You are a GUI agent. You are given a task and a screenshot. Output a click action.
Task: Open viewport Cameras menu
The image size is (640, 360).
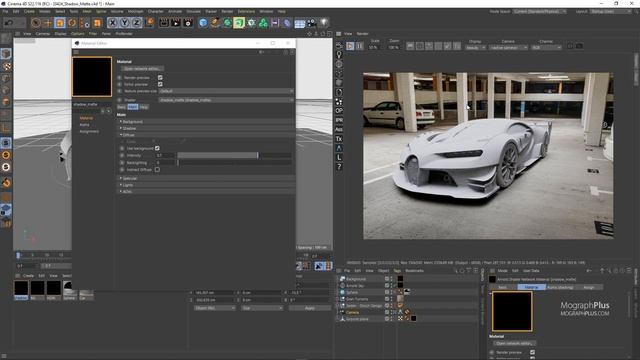coord(43,34)
